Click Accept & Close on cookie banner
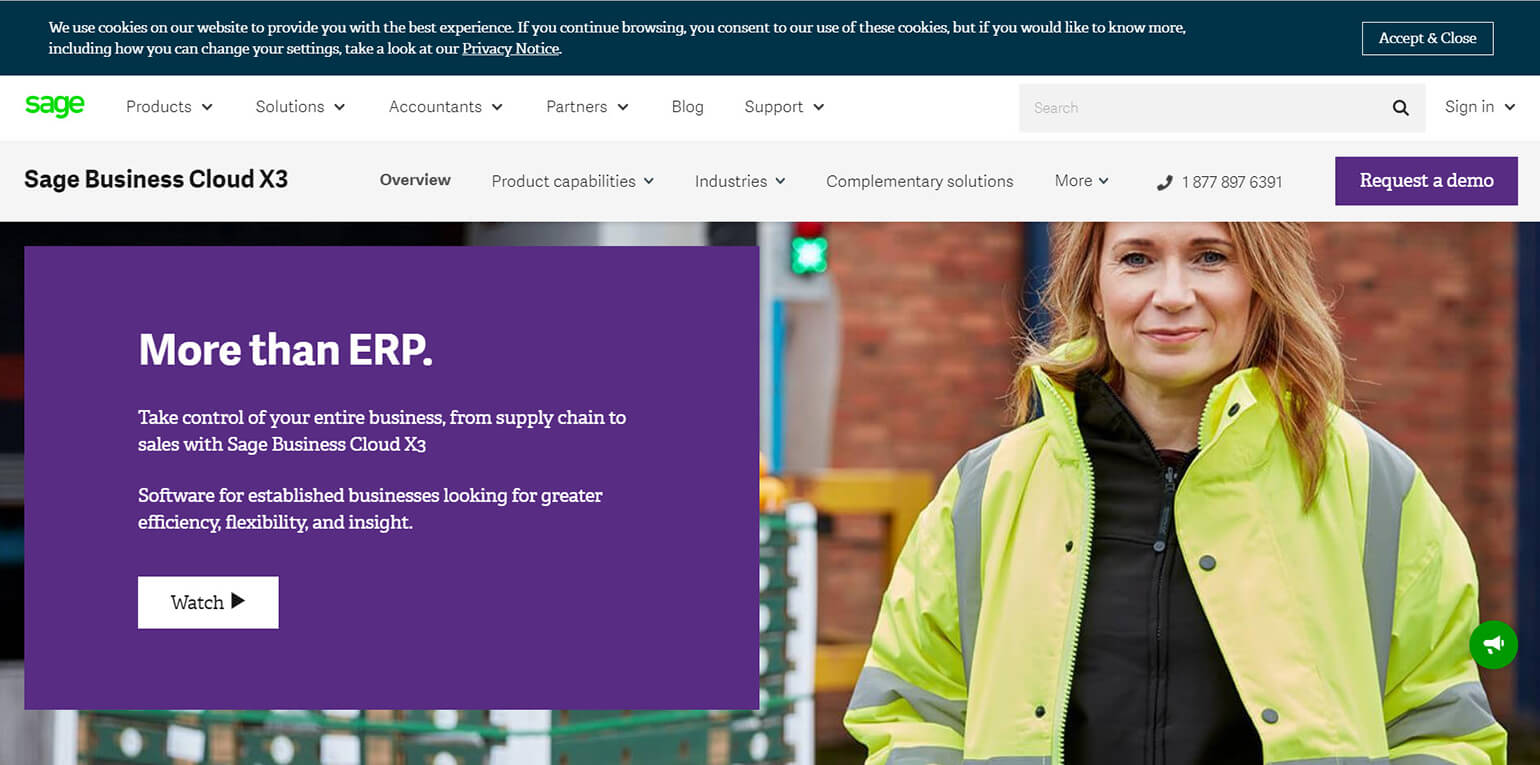Viewport: 1540px width, 765px height. 1427,38
